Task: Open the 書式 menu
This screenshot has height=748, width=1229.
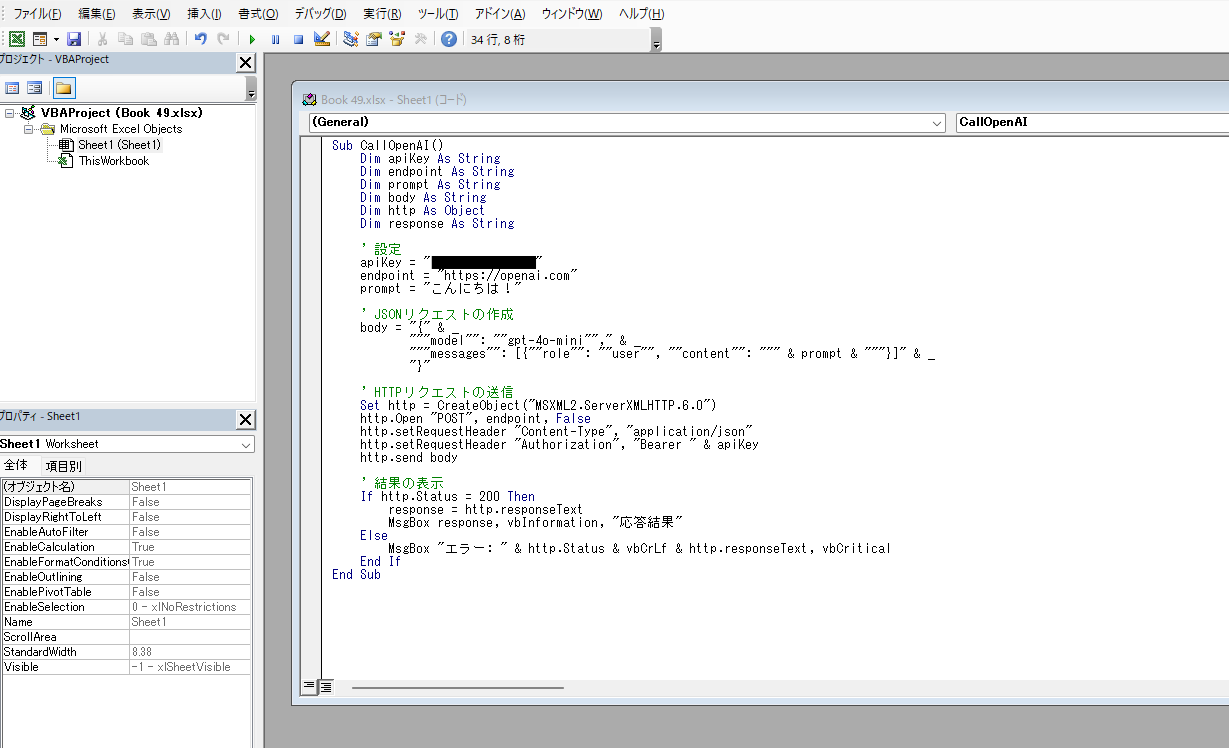Action: coord(258,14)
